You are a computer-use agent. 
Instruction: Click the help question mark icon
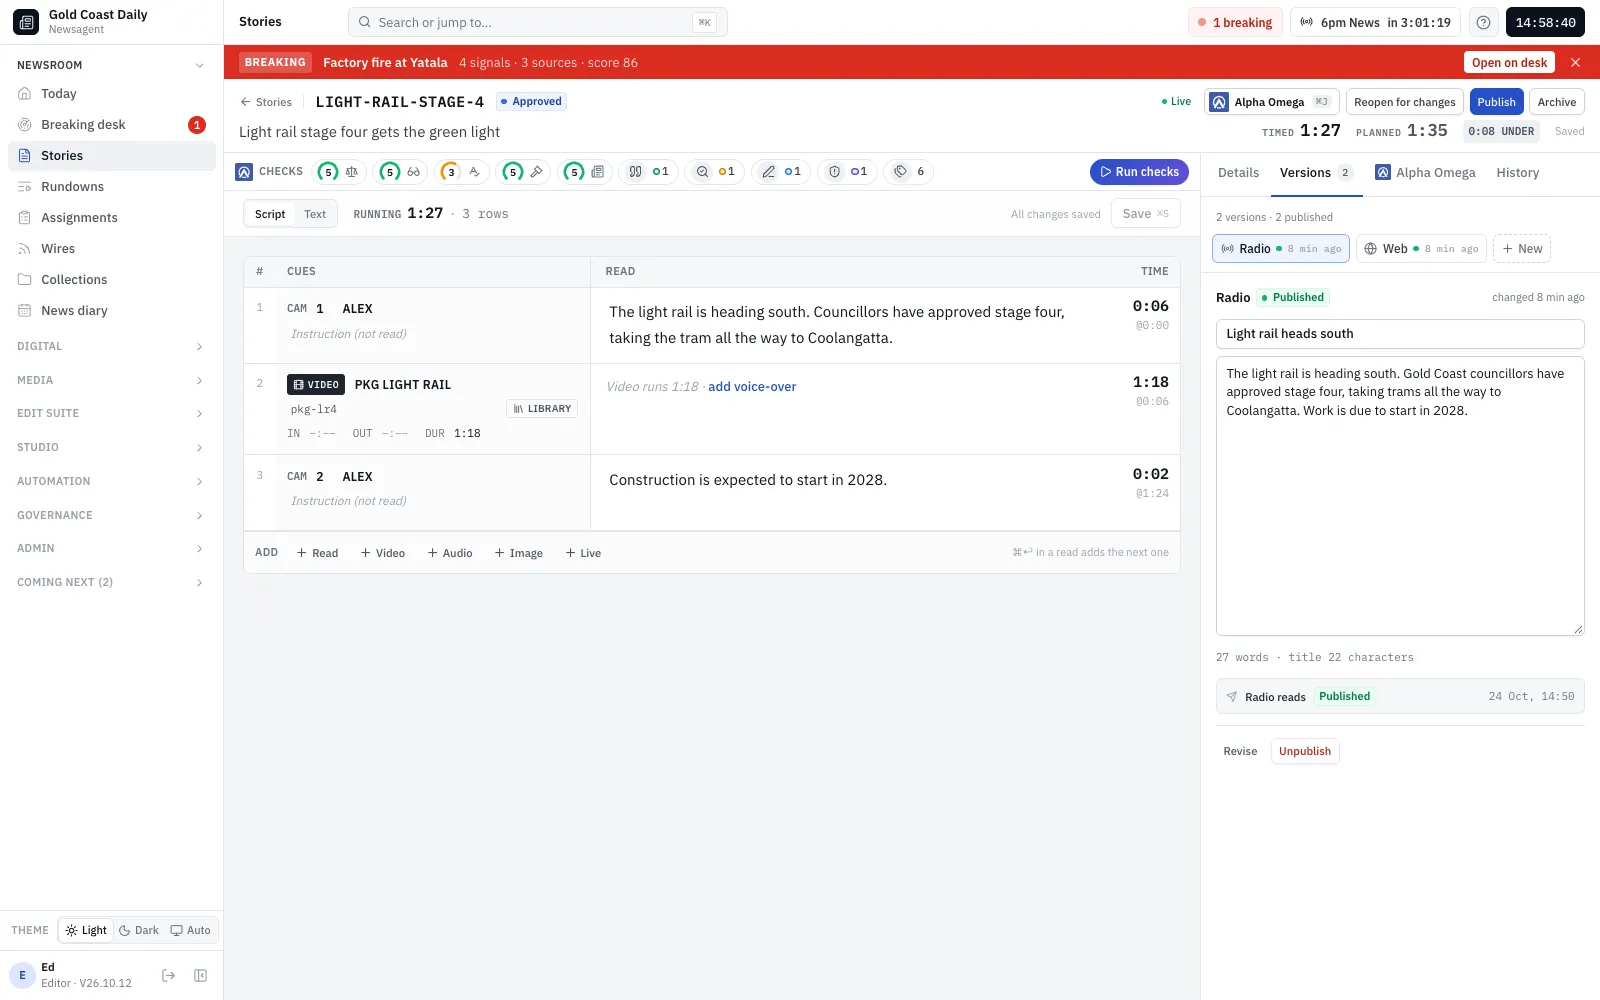tap(1483, 22)
